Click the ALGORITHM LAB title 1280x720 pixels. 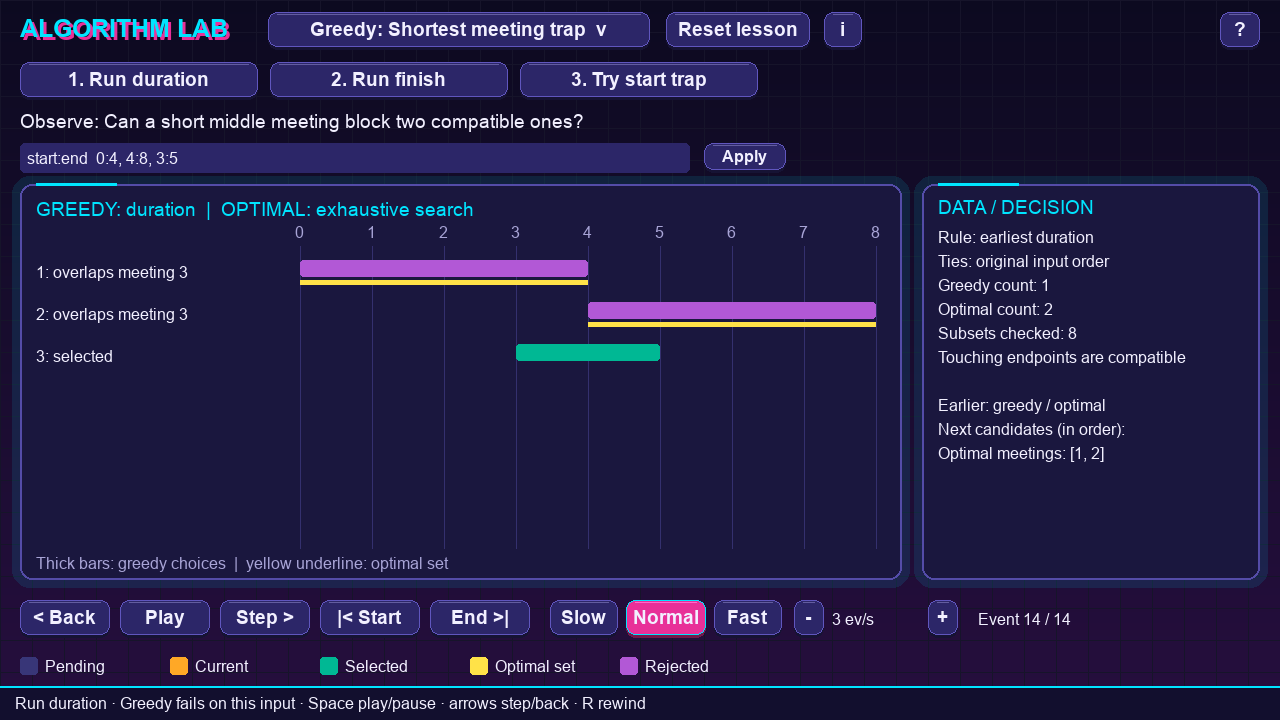pyautogui.click(x=125, y=30)
